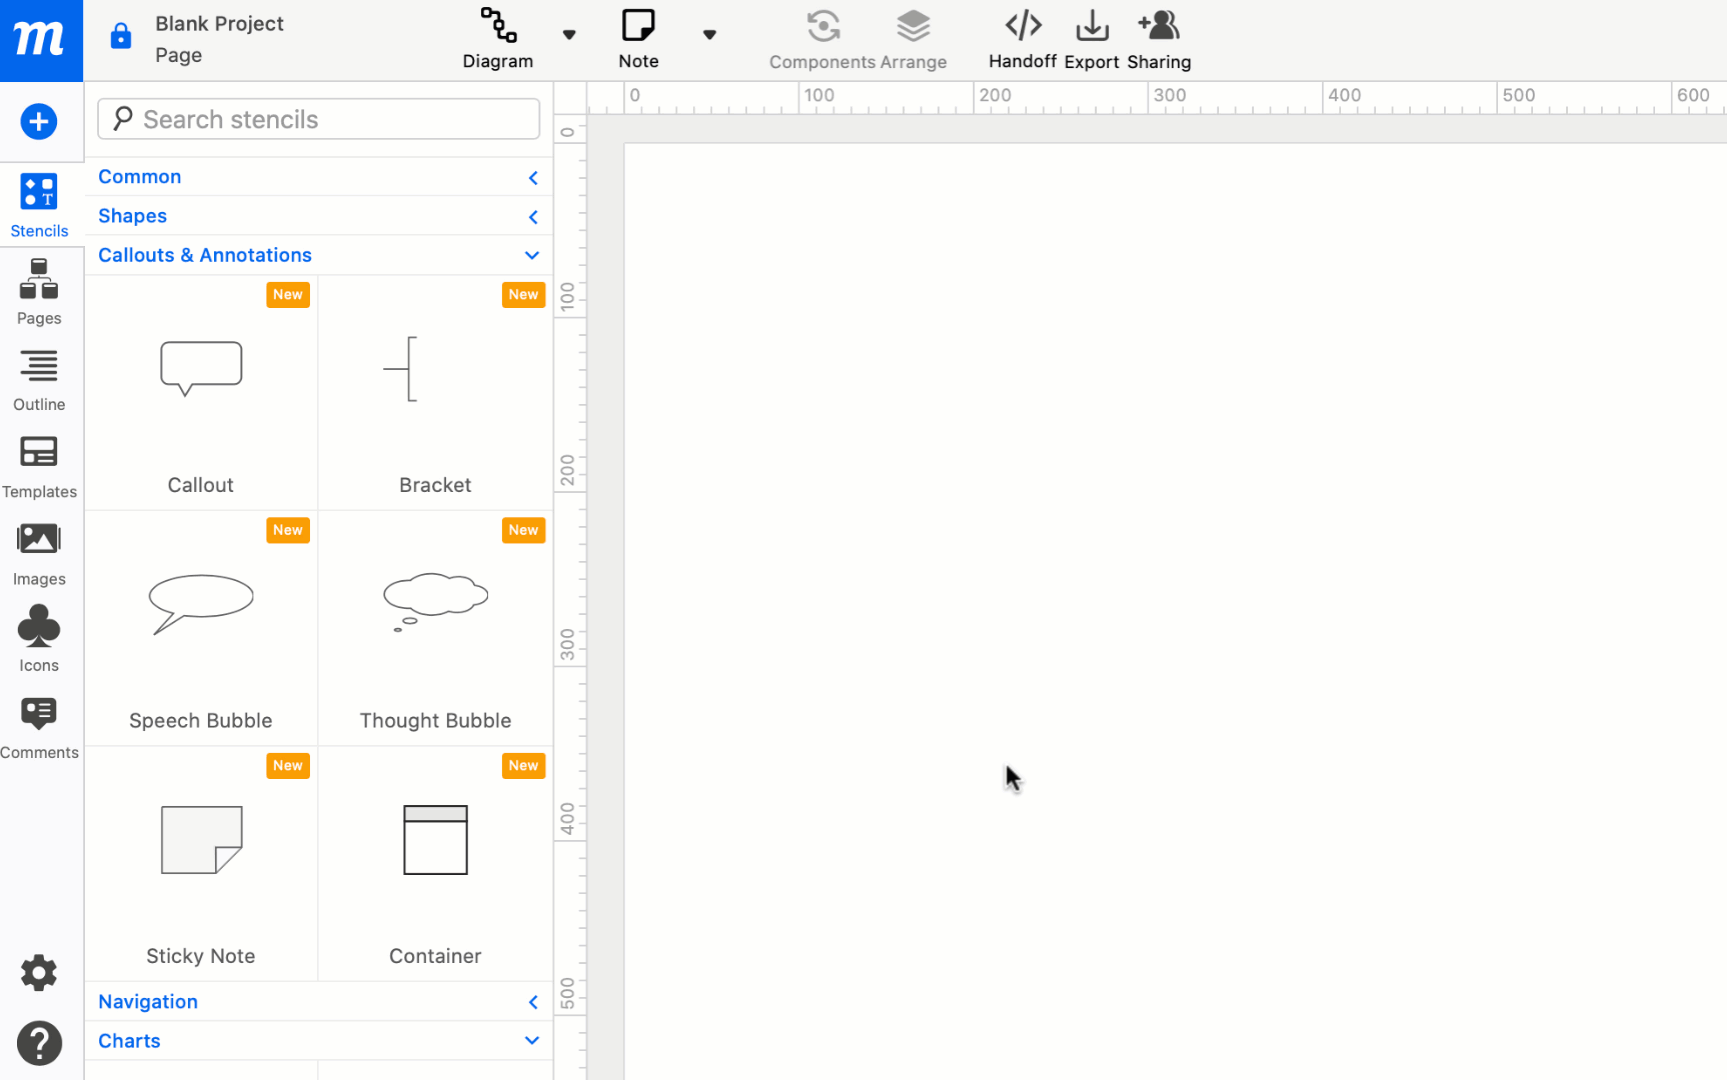Viewport: 1727px width, 1080px height.
Task: Collapse the Callouts & Annotations section
Action: 531,255
